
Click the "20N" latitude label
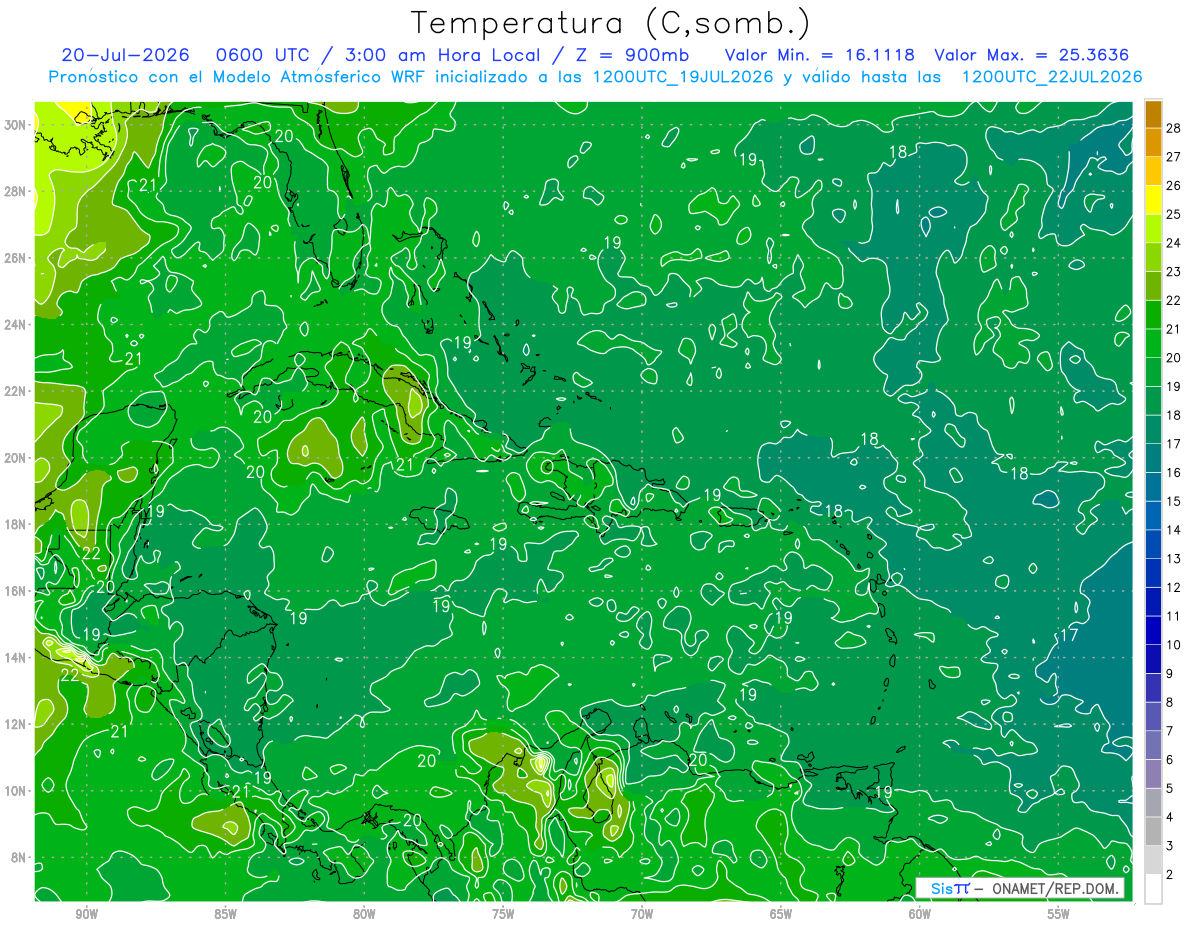click(15, 457)
